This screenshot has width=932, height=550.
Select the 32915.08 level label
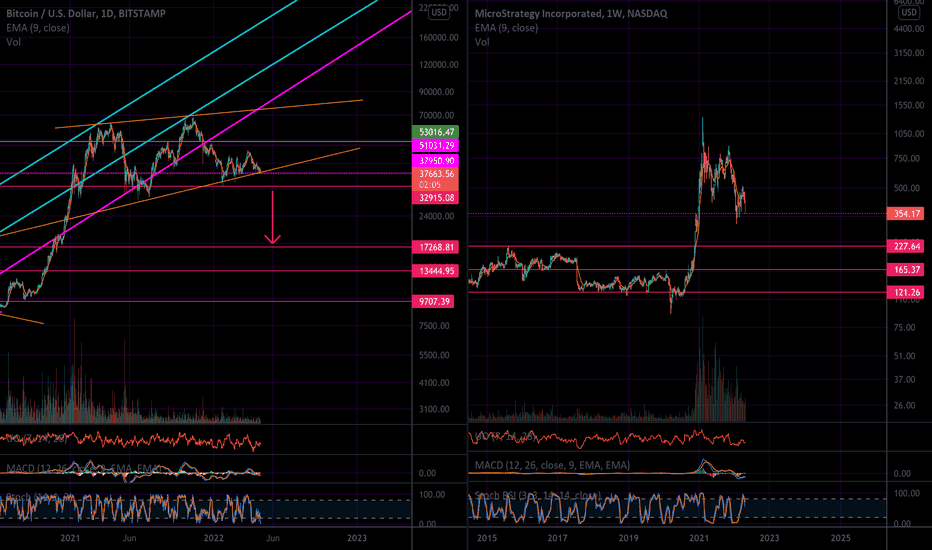point(435,198)
